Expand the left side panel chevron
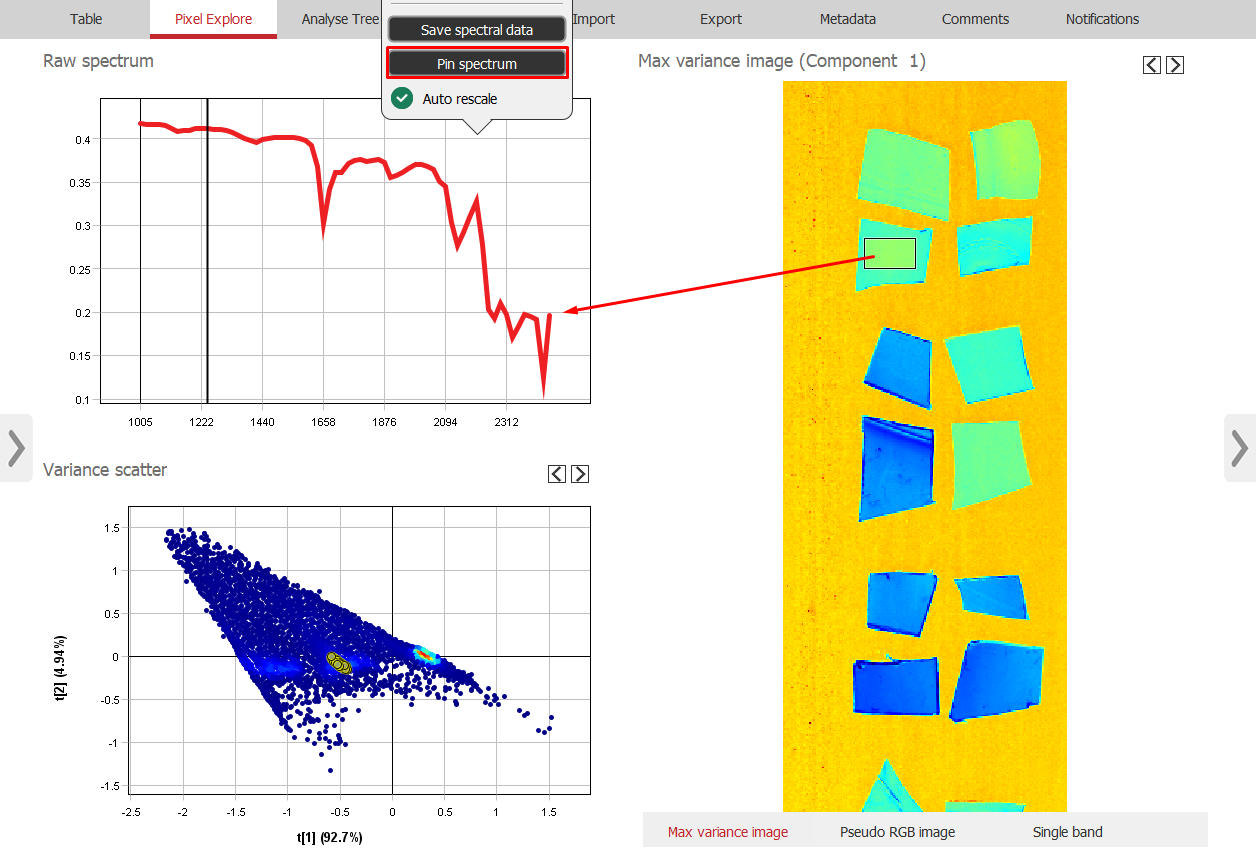 [16, 448]
